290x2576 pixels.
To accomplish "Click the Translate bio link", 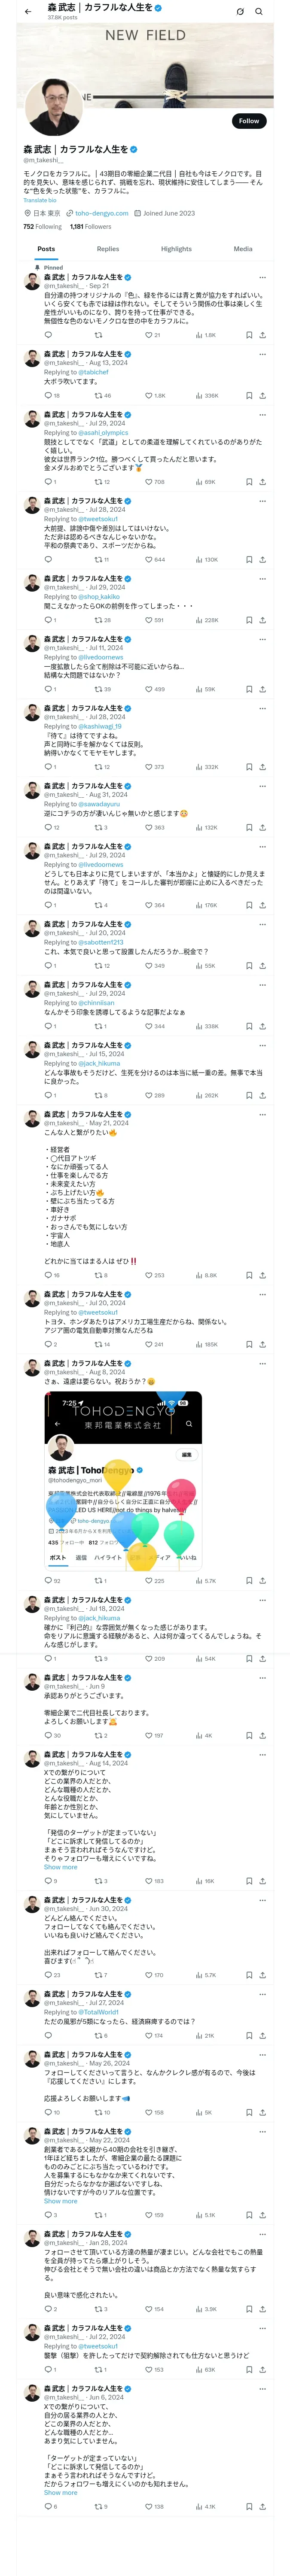I will [x=40, y=200].
